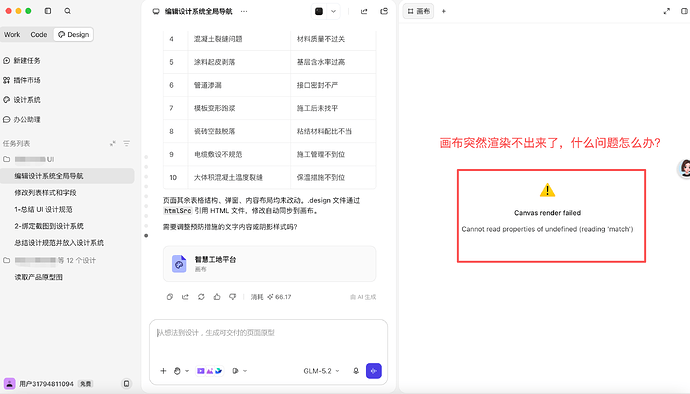Image resolution: width=690 pixels, height=394 pixels.
Task: Click table cell 管道渗漏
Action: click(x=208, y=85)
